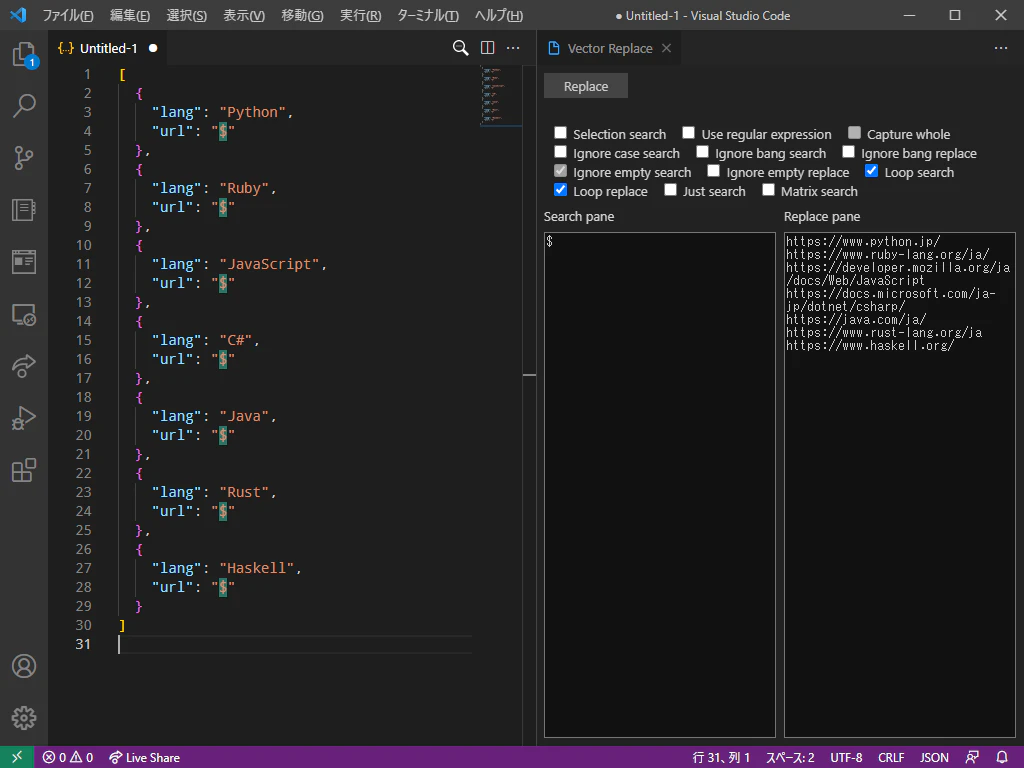
Task: Open the 表示(V) menu
Action: click(244, 15)
